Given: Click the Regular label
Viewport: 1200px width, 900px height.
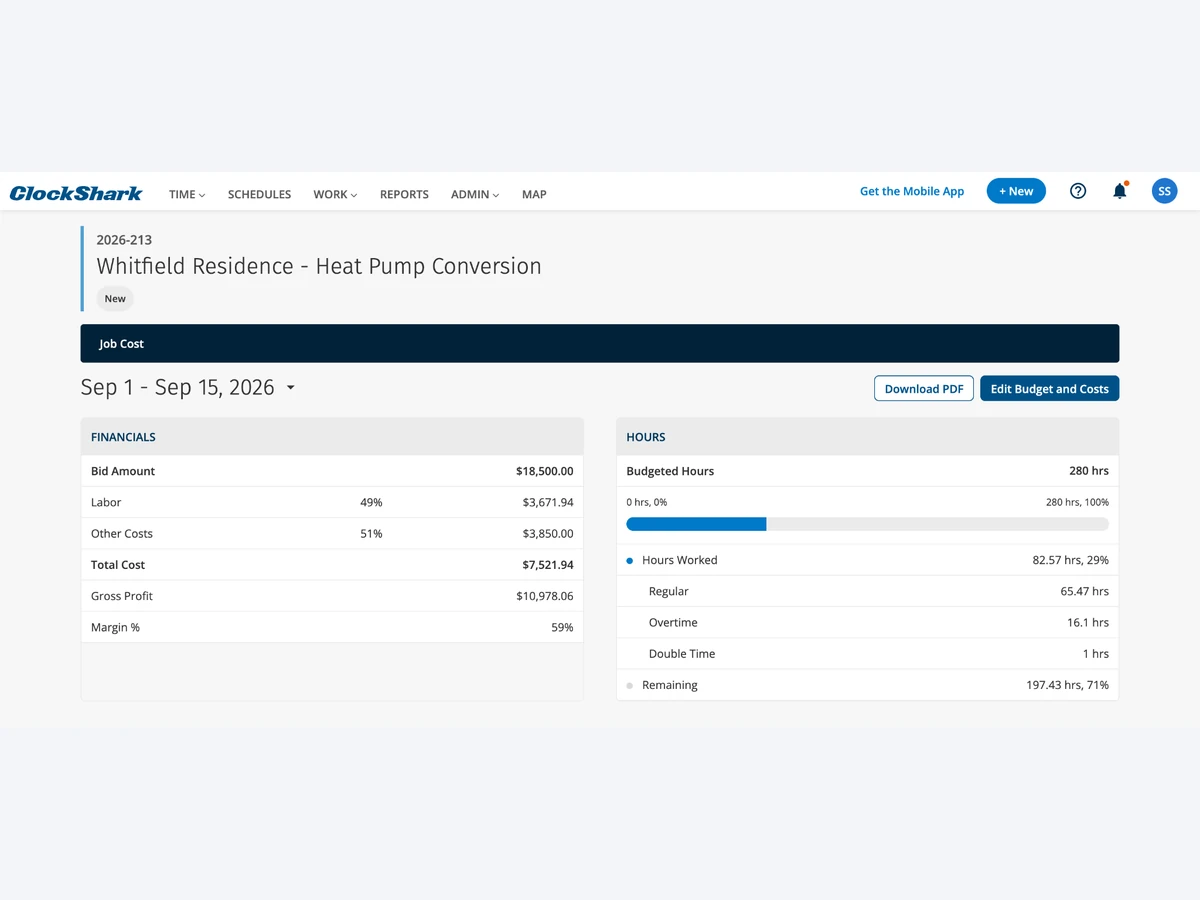Looking at the screenshot, I should (x=669, y=591).
